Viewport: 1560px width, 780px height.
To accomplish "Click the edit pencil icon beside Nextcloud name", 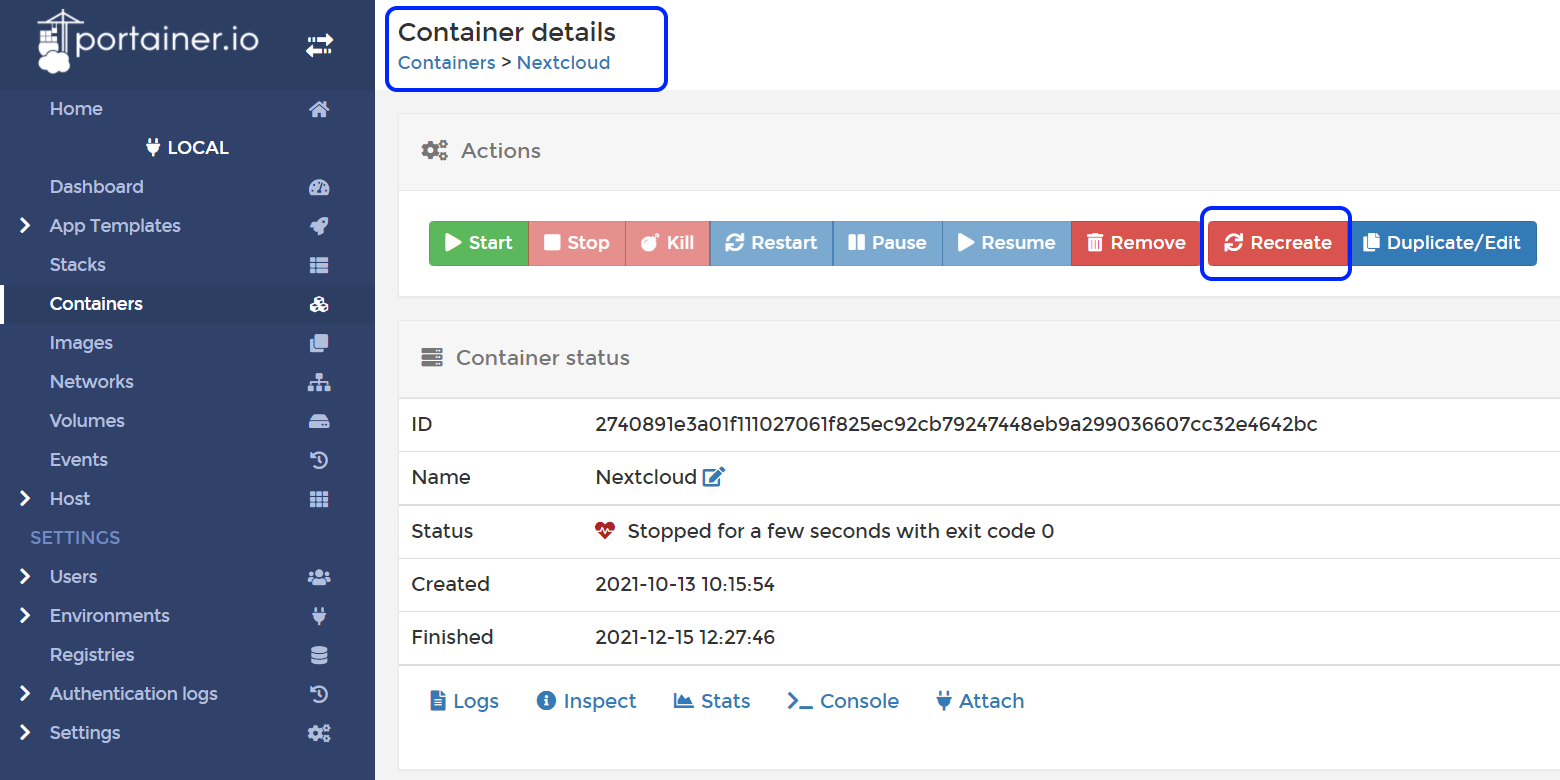I will click(713, 477).
